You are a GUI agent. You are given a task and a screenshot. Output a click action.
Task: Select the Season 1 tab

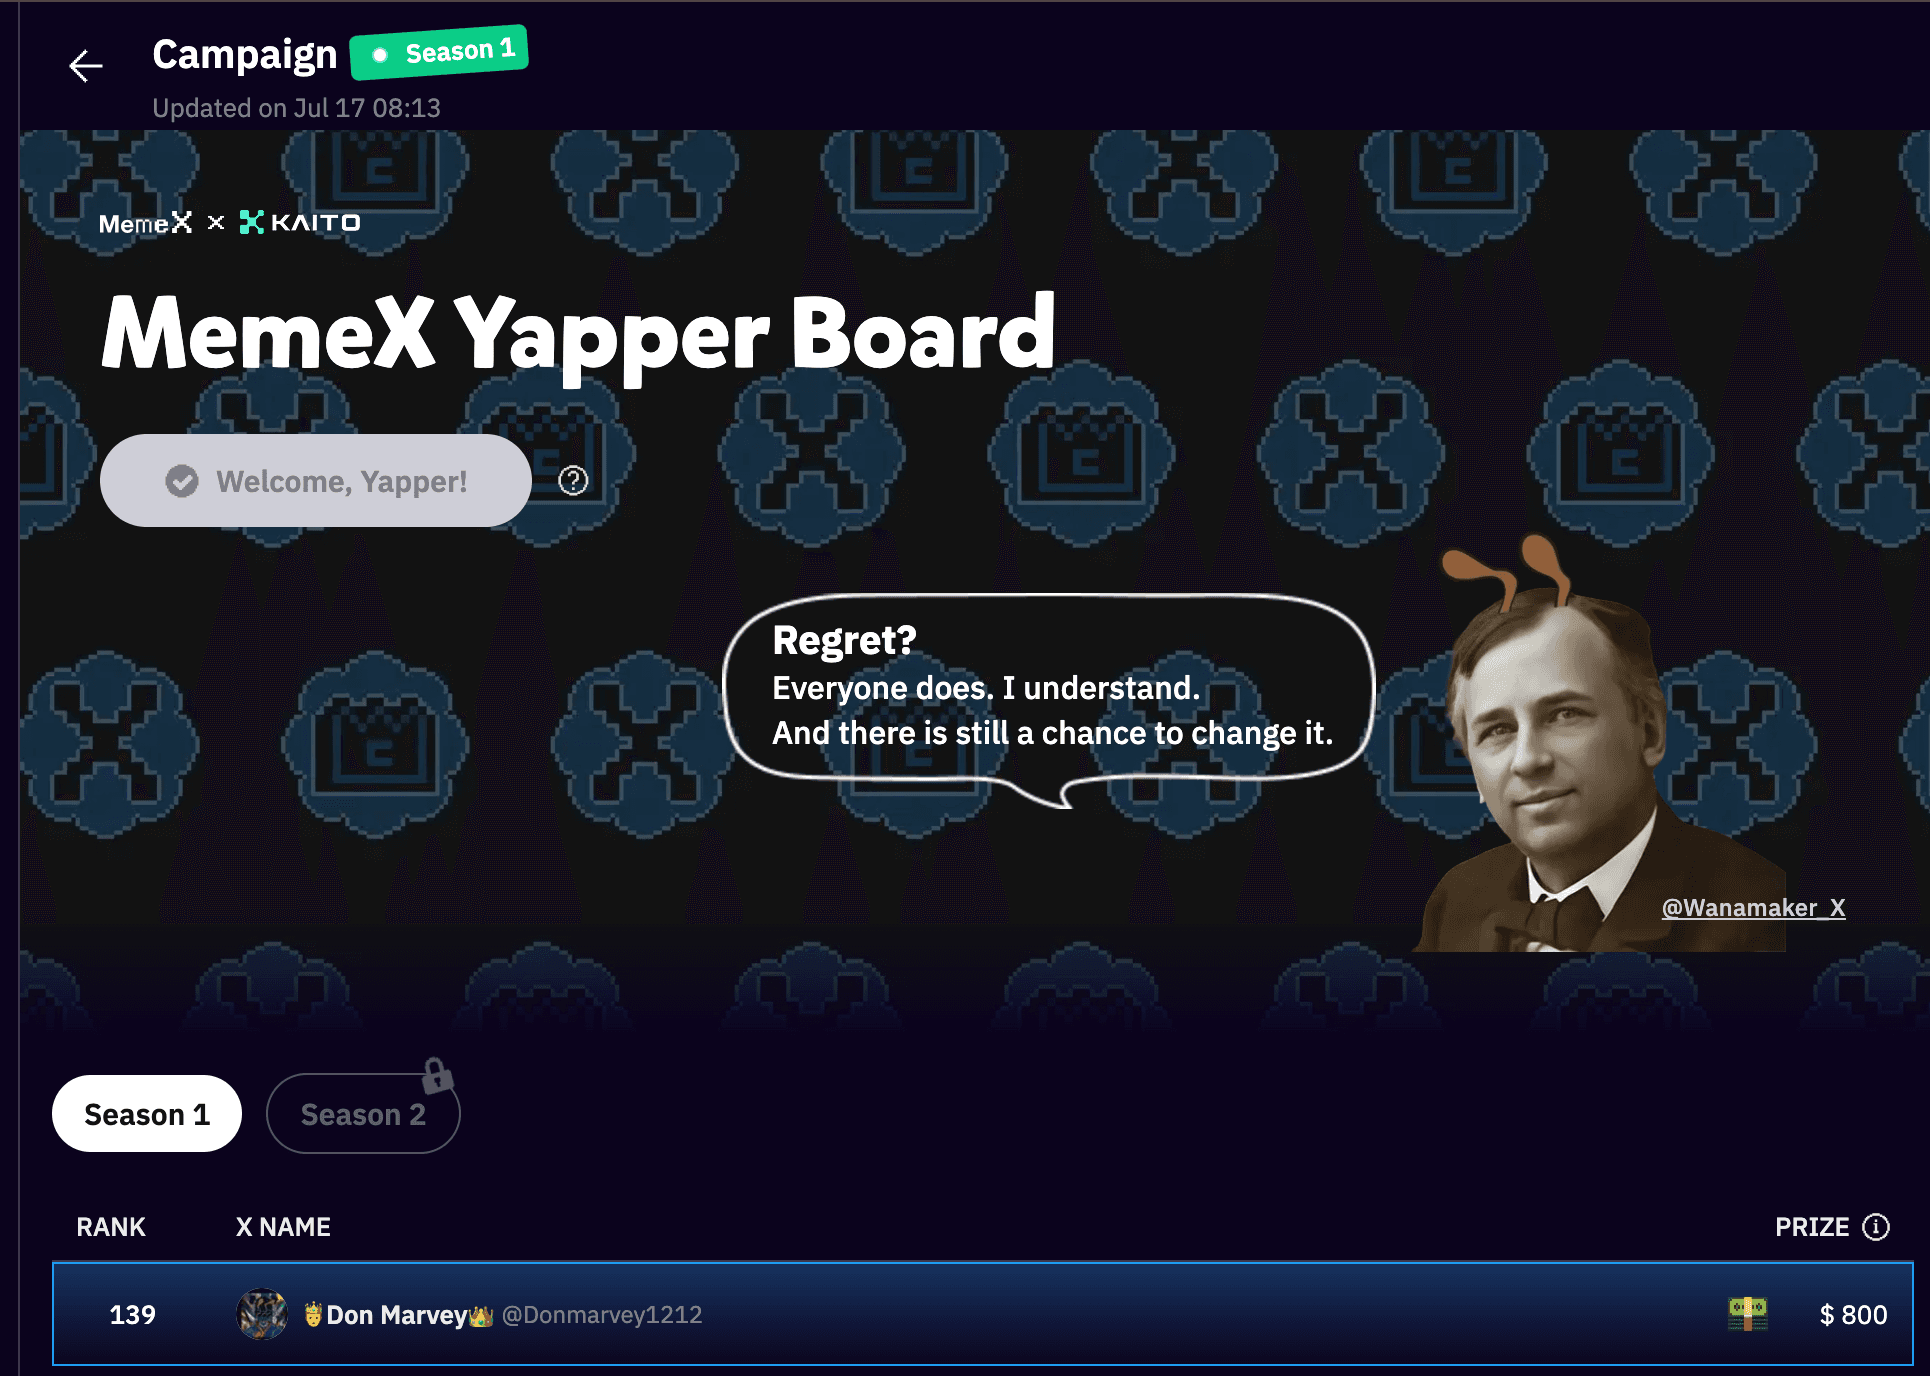(147, 1114)
